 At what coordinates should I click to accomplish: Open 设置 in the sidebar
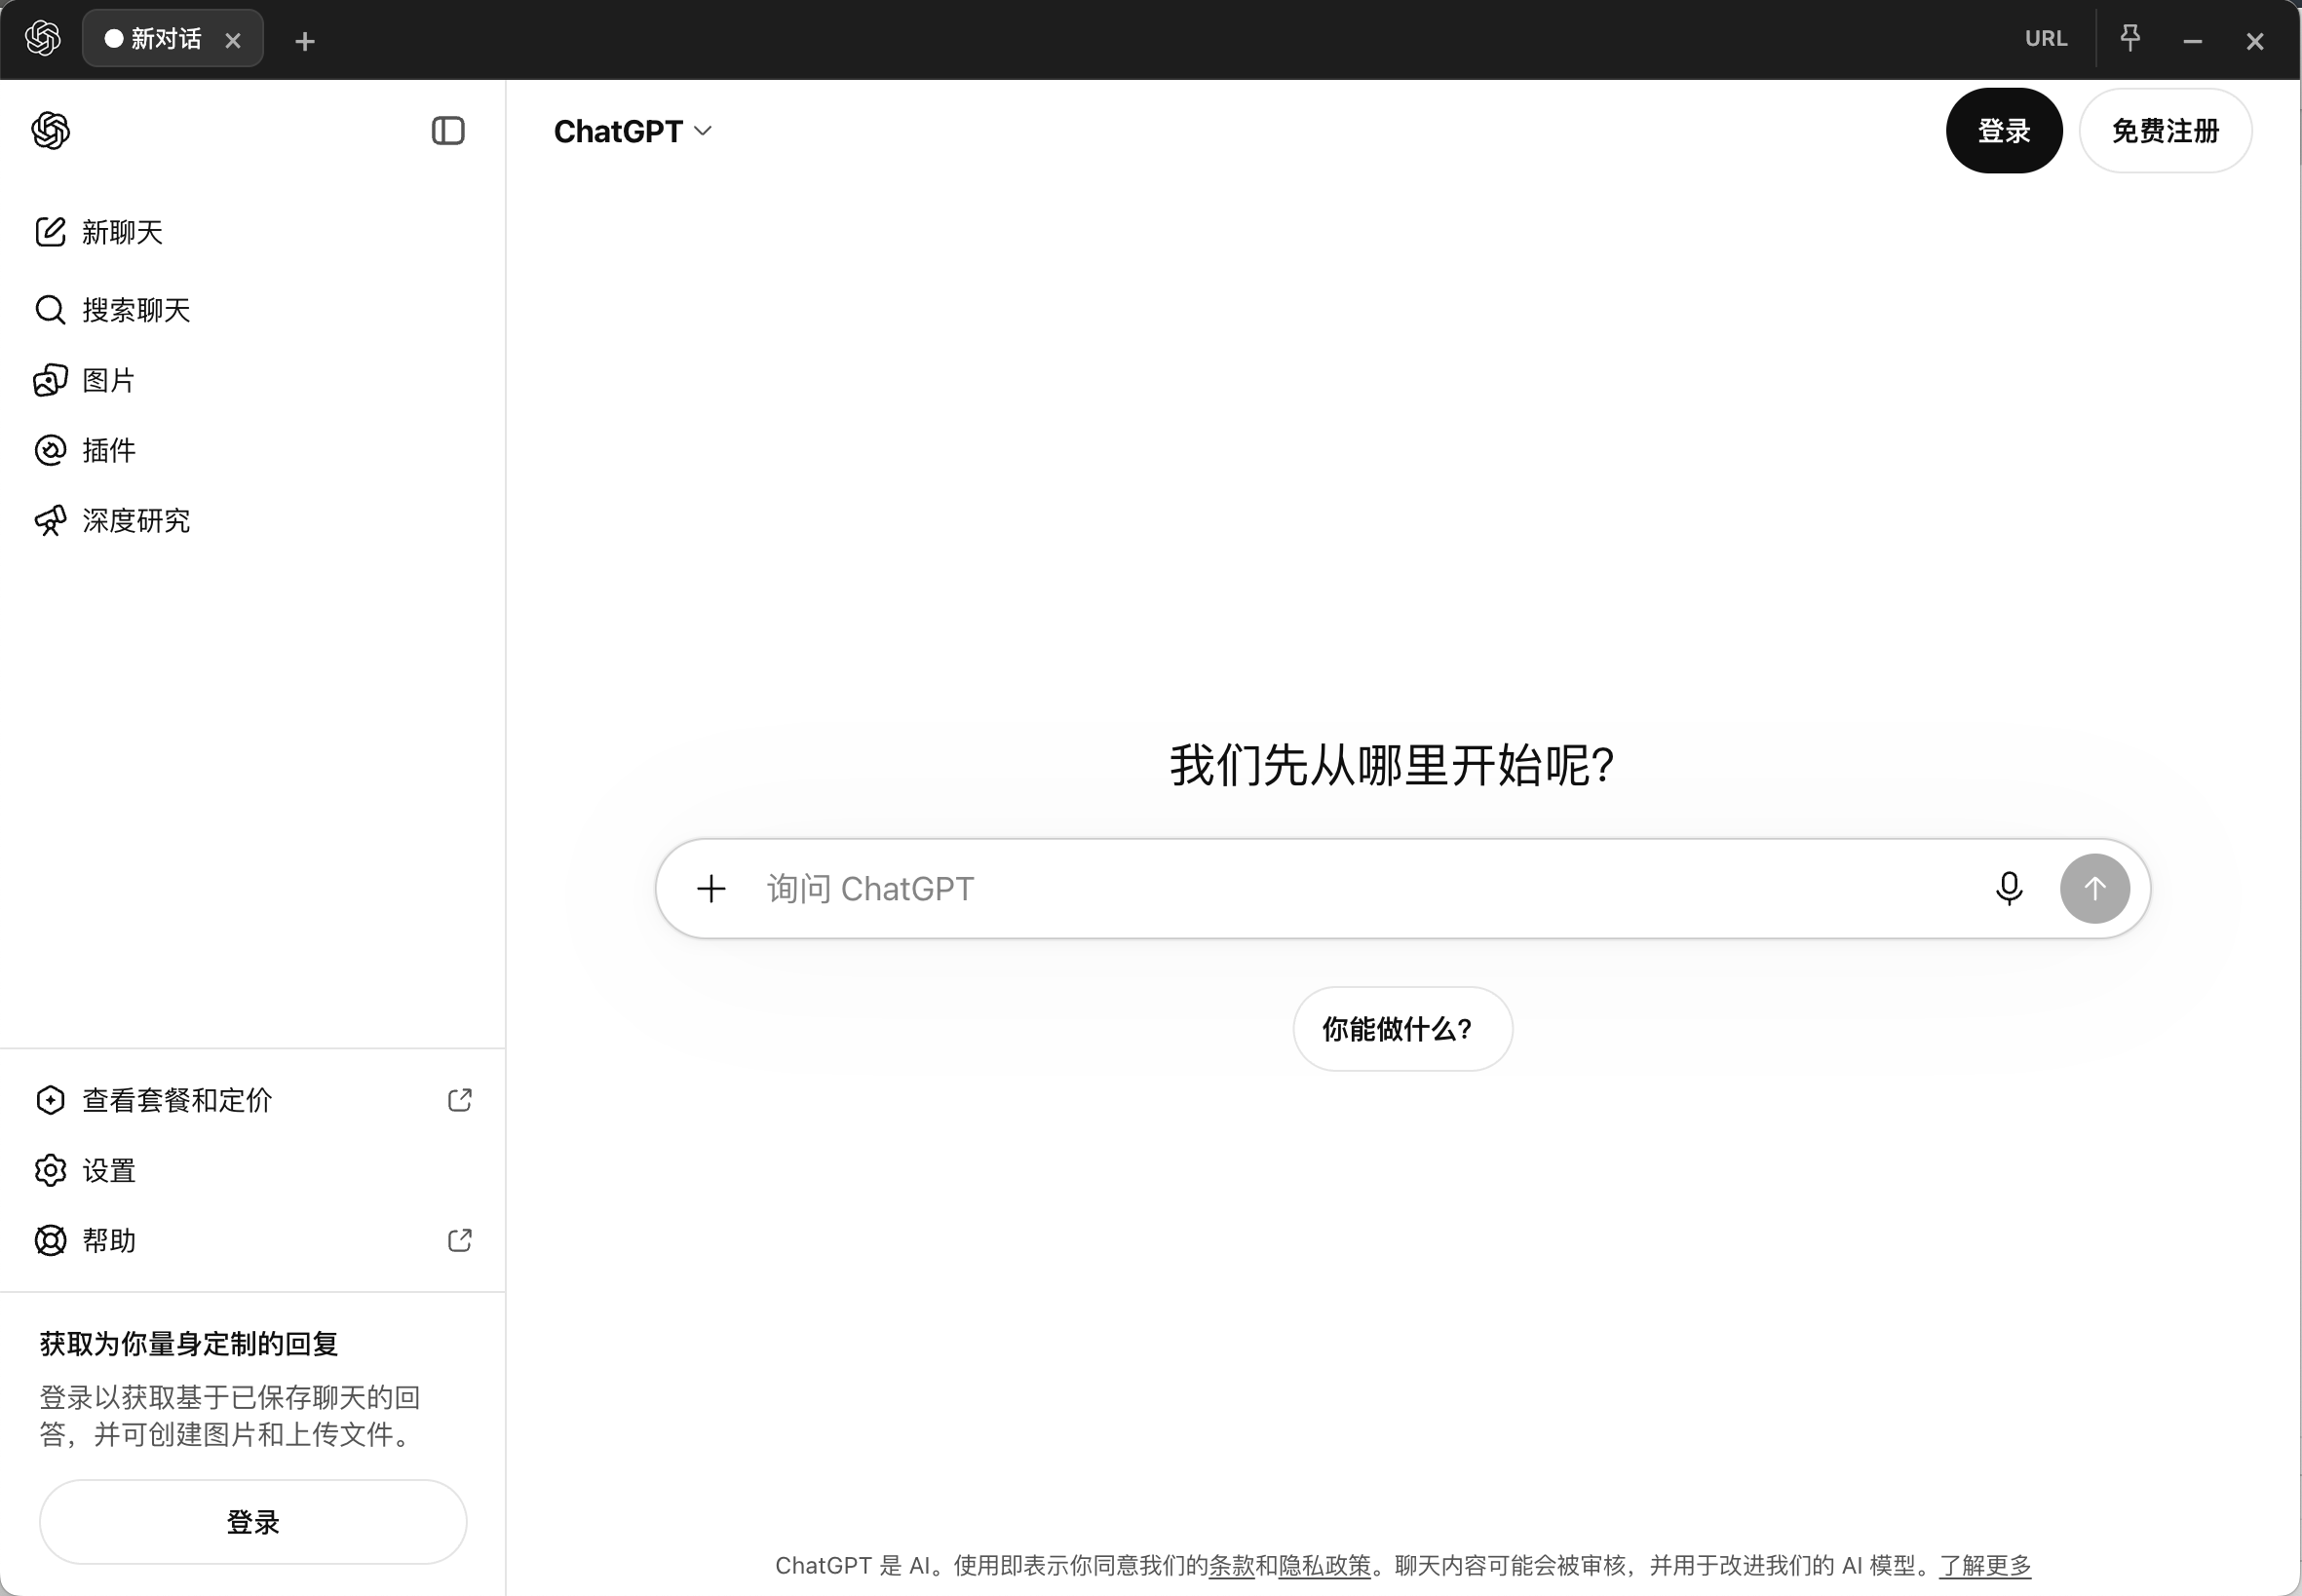(252, 1170)
